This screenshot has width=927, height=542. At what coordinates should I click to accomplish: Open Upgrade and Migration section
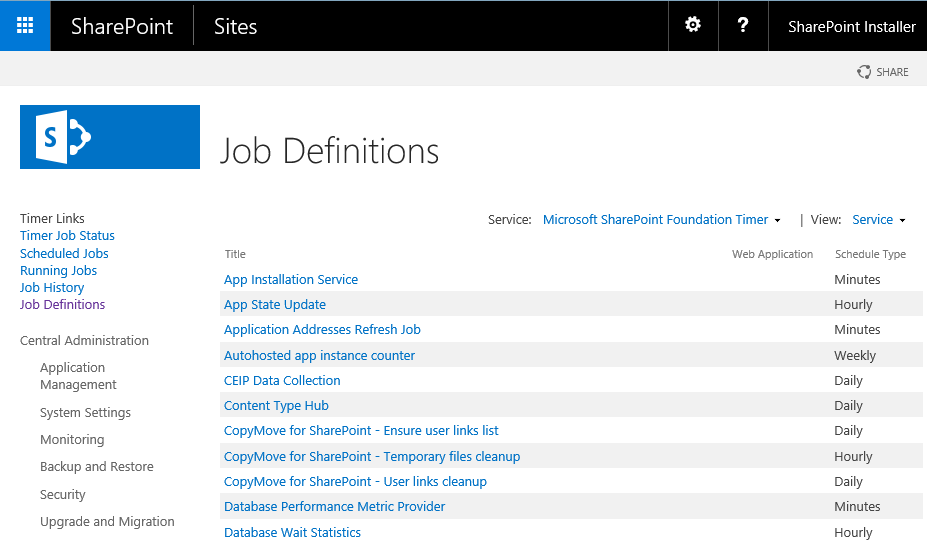108,522
